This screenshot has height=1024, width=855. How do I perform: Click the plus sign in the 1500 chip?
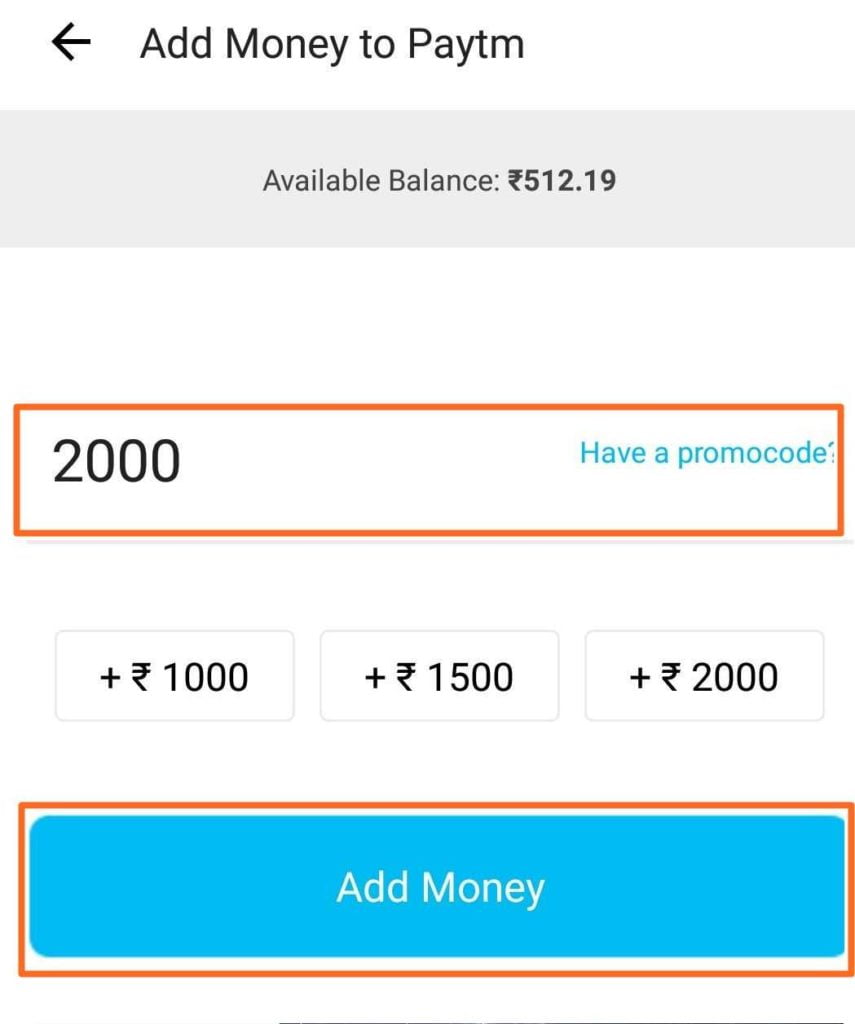coord(375,678)
